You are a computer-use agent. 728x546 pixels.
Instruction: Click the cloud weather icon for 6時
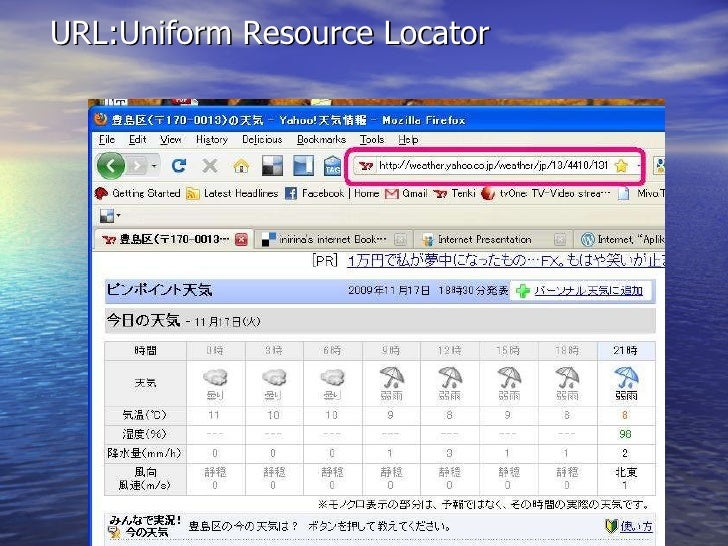coord(332,377)
